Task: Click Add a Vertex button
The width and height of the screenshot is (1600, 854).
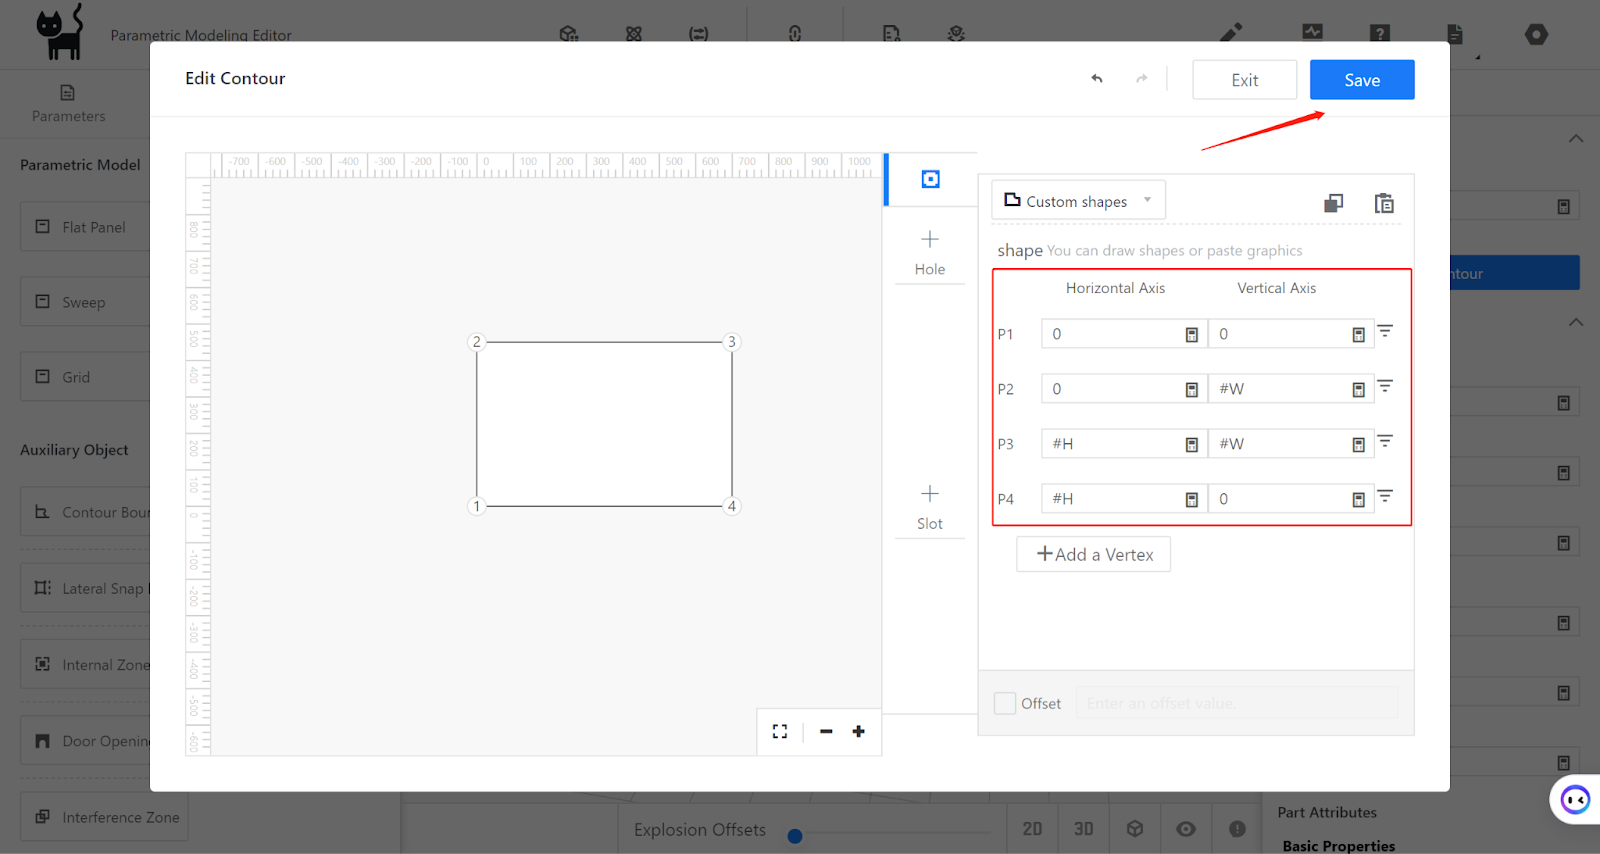Action: pyautogui.click(x=1093, y=554)
